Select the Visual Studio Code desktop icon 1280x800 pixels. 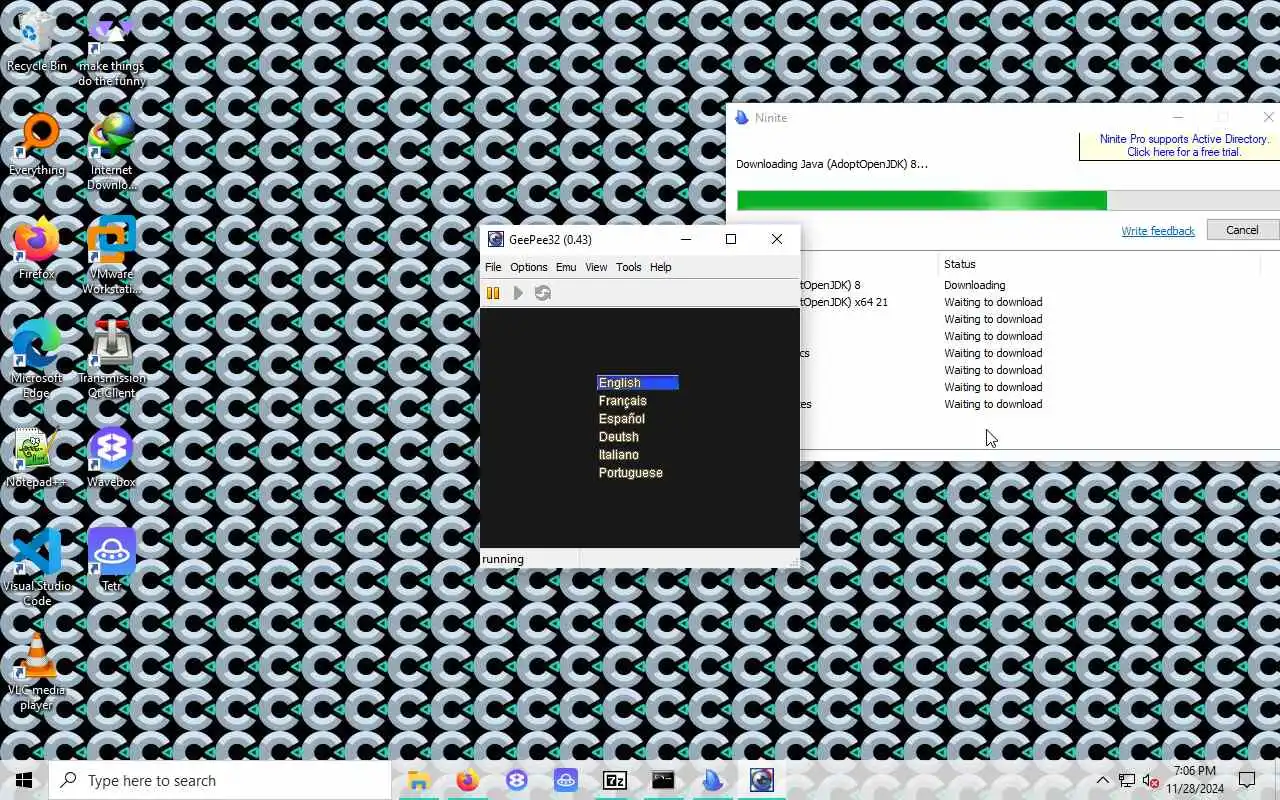point(37,569)
